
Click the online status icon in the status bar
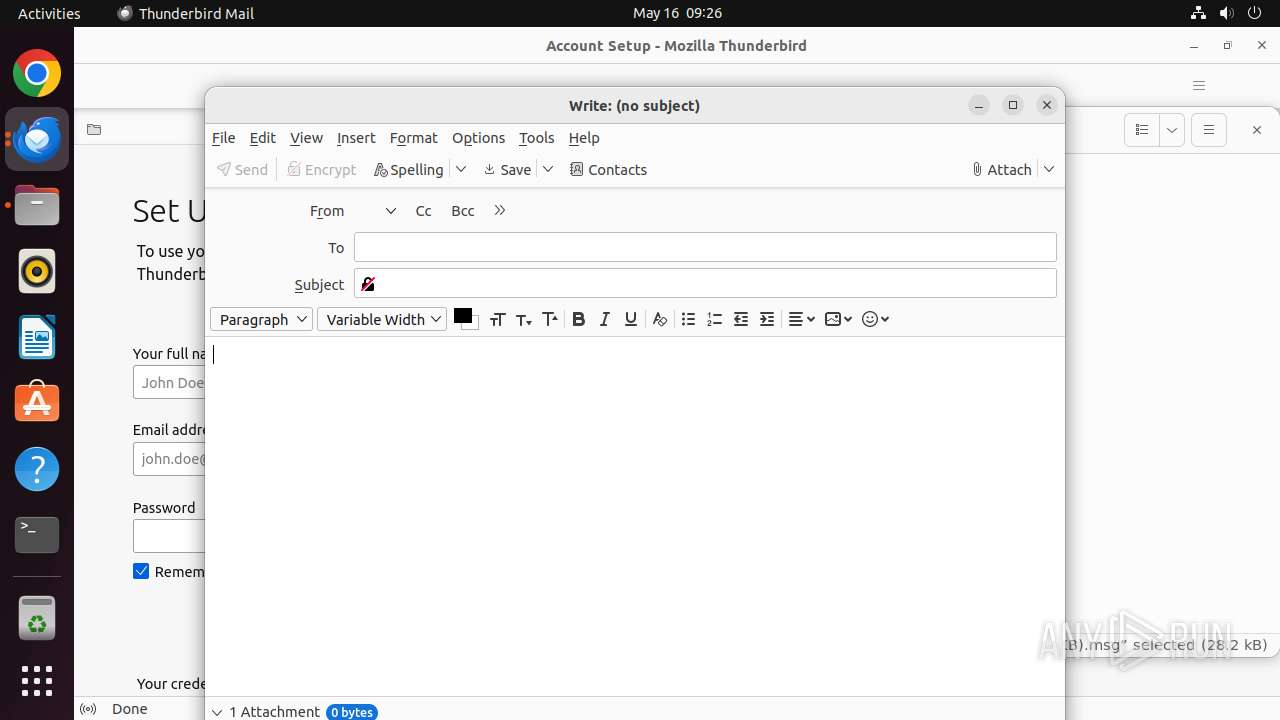(88, 709)
